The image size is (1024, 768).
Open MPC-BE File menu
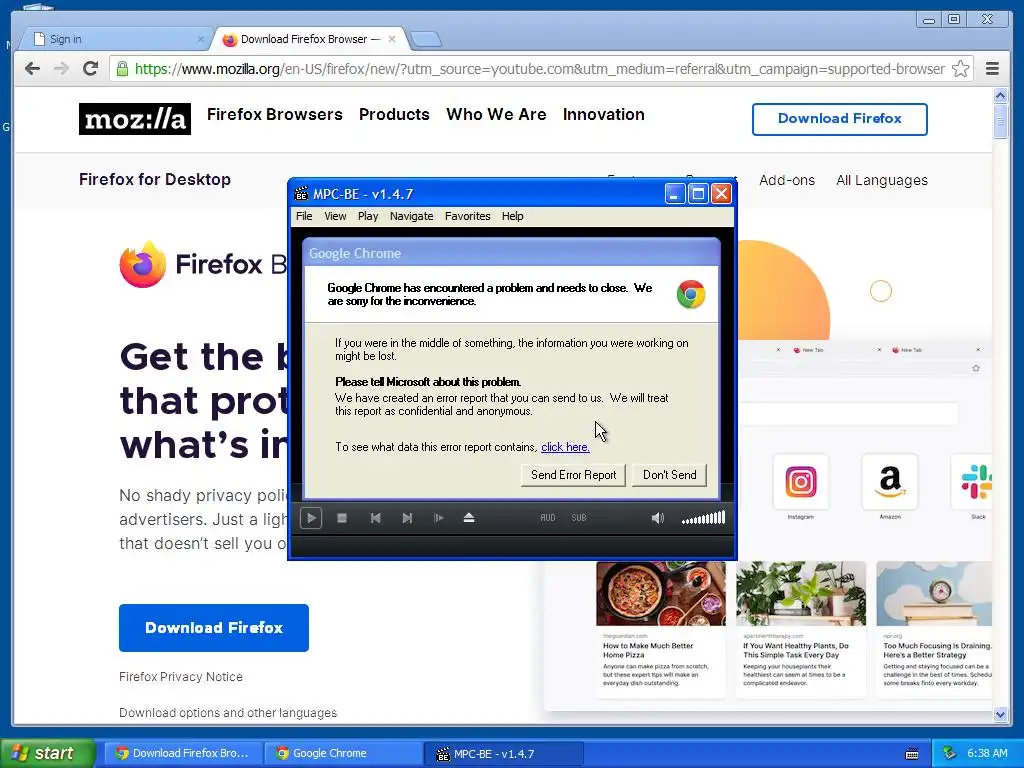[x=304, y=216]
